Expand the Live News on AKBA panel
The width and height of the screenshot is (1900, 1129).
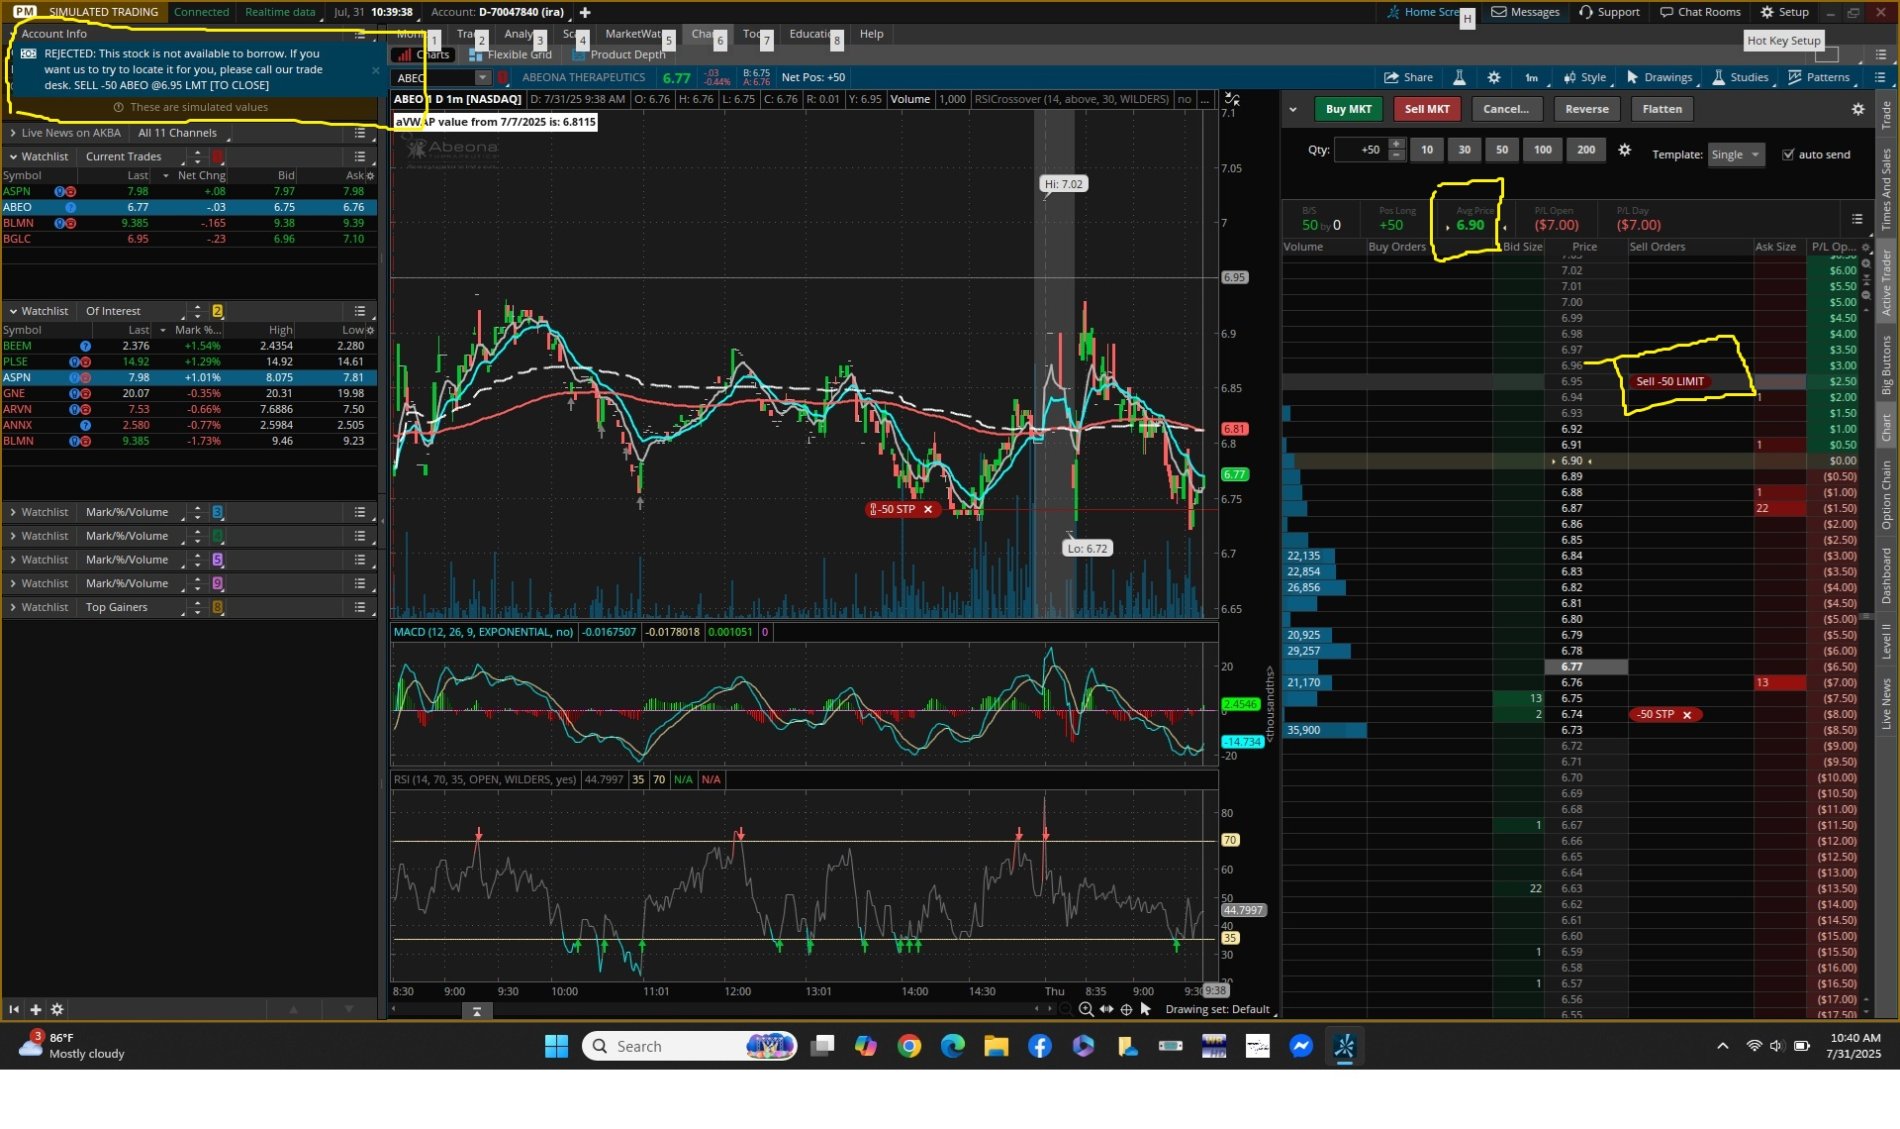coord(12,133)
